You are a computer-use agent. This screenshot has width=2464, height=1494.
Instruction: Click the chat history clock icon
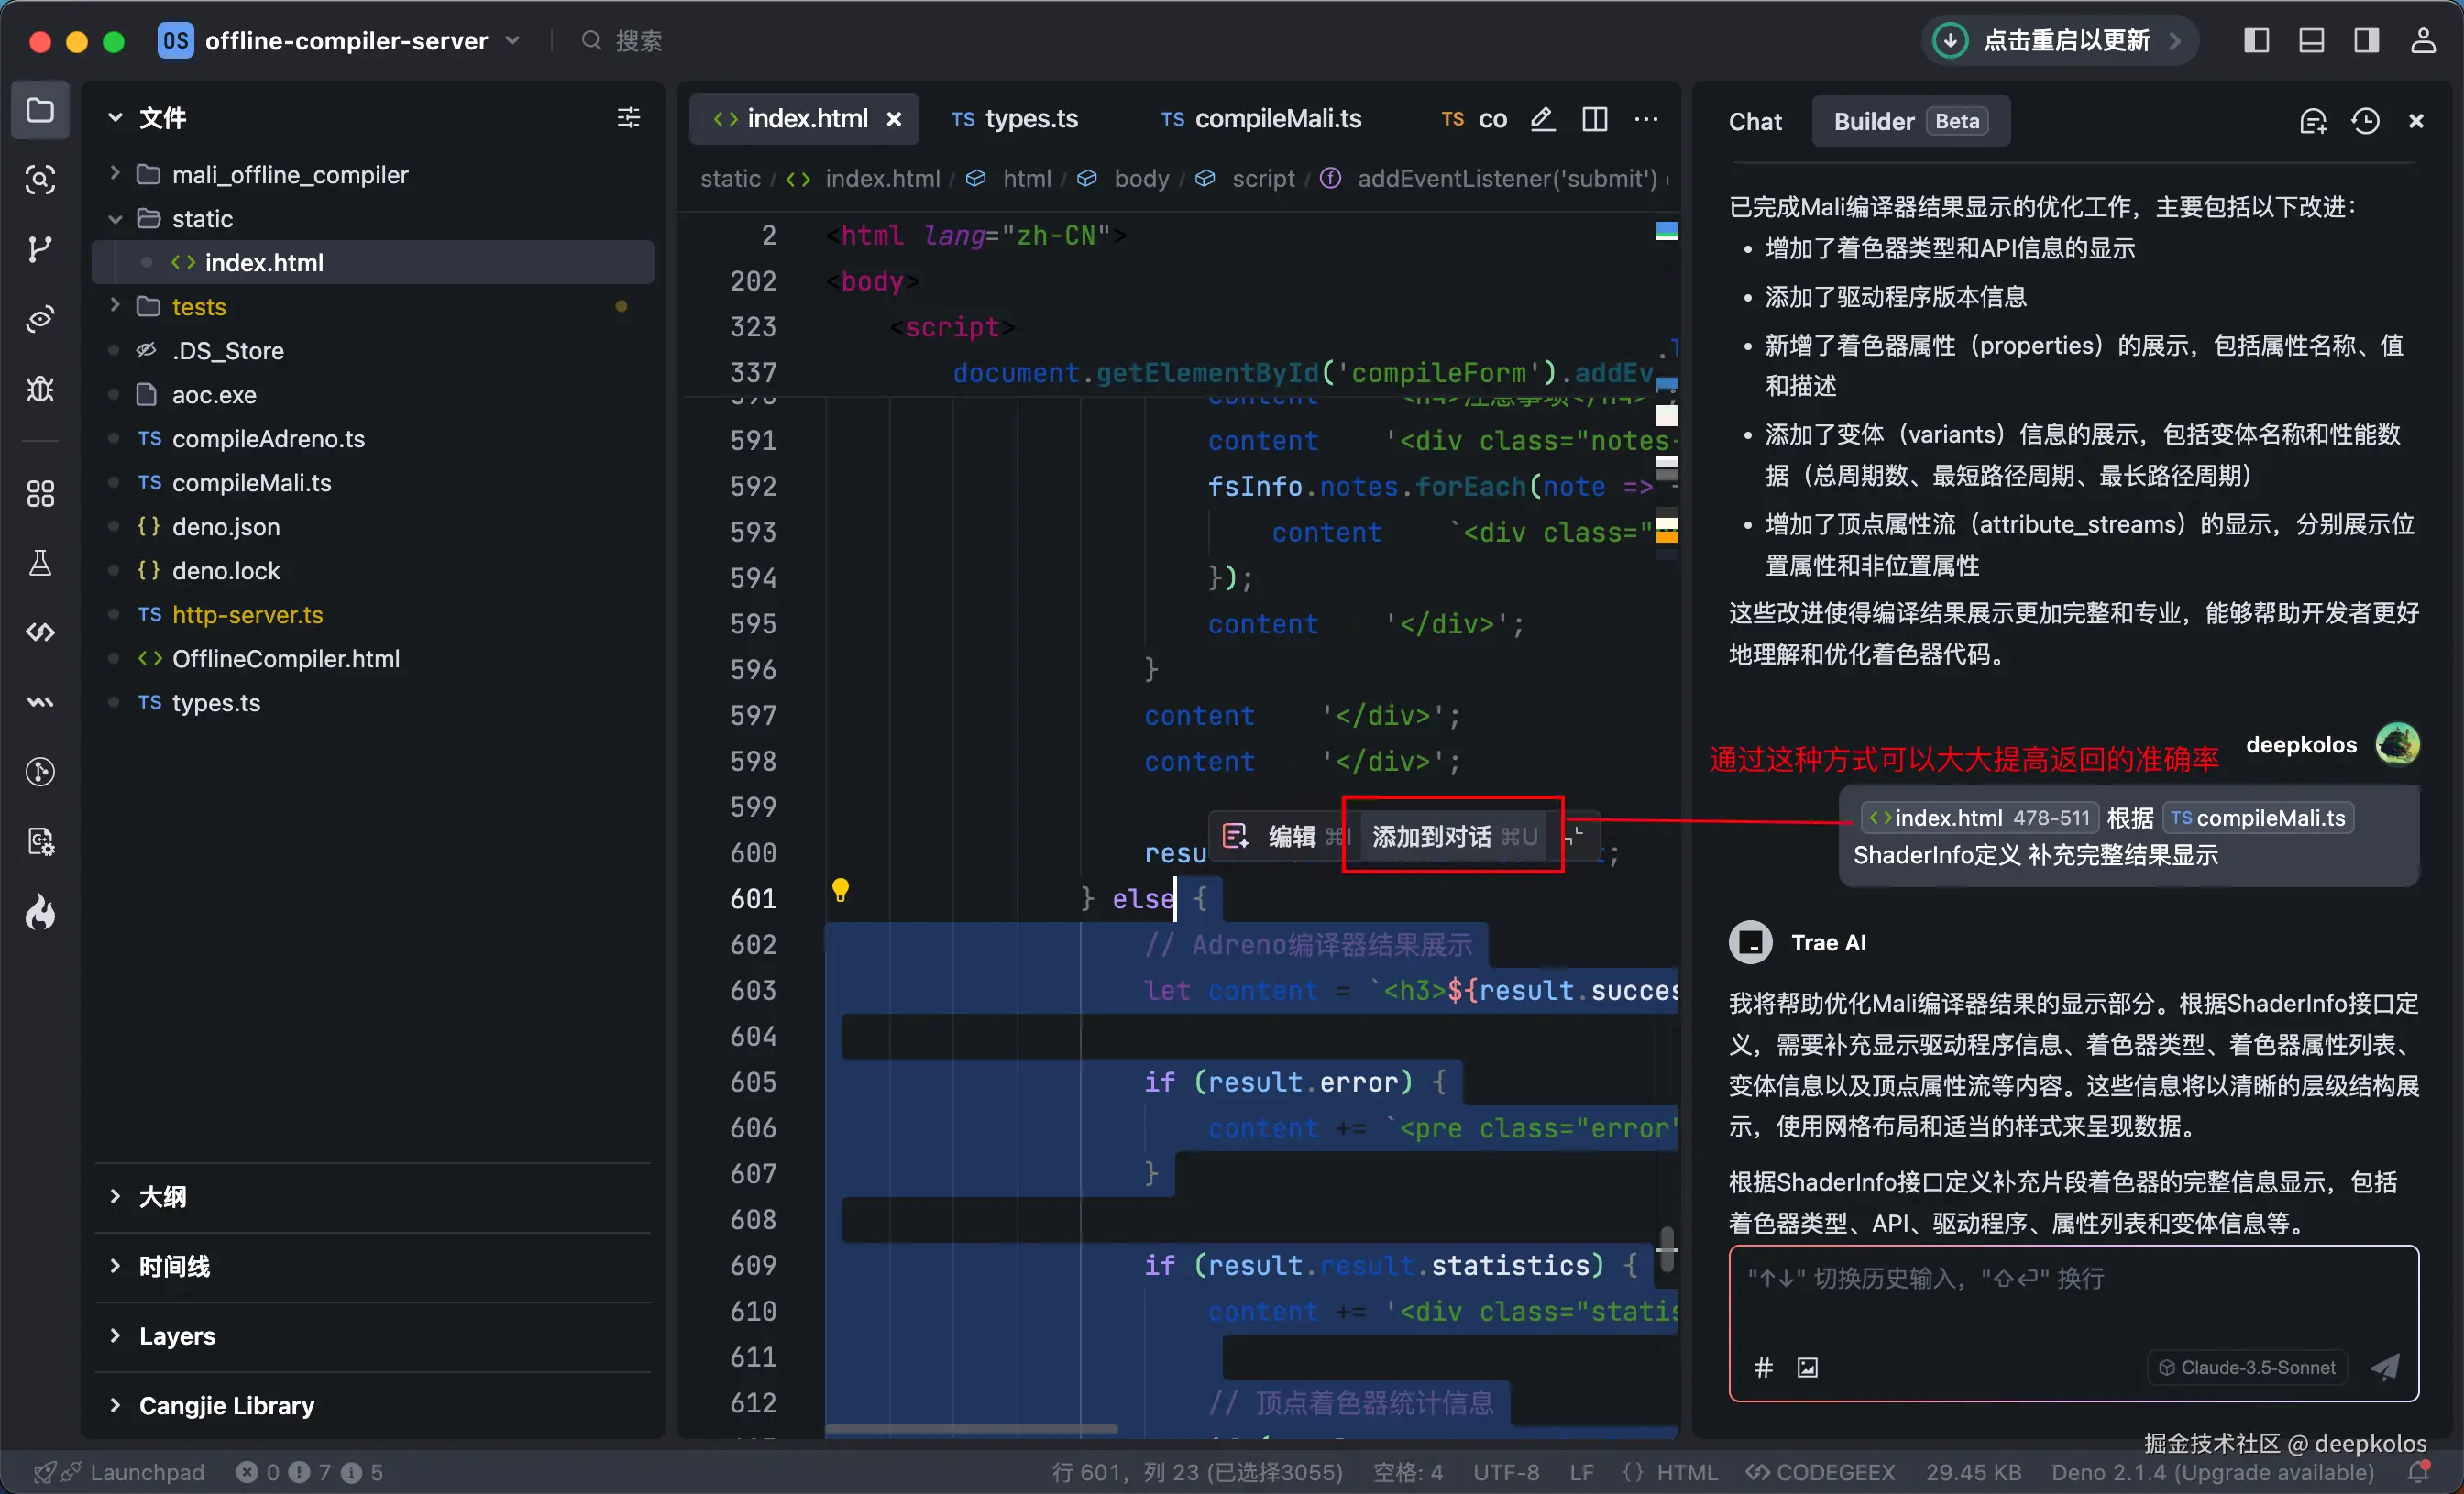pyautogui.click(x=2365, y=121)
